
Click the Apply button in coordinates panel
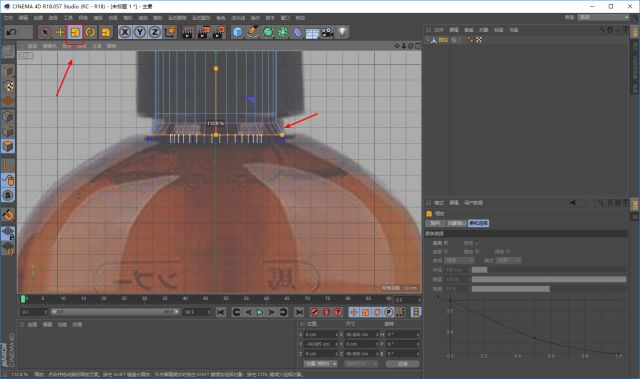point(402,363)
